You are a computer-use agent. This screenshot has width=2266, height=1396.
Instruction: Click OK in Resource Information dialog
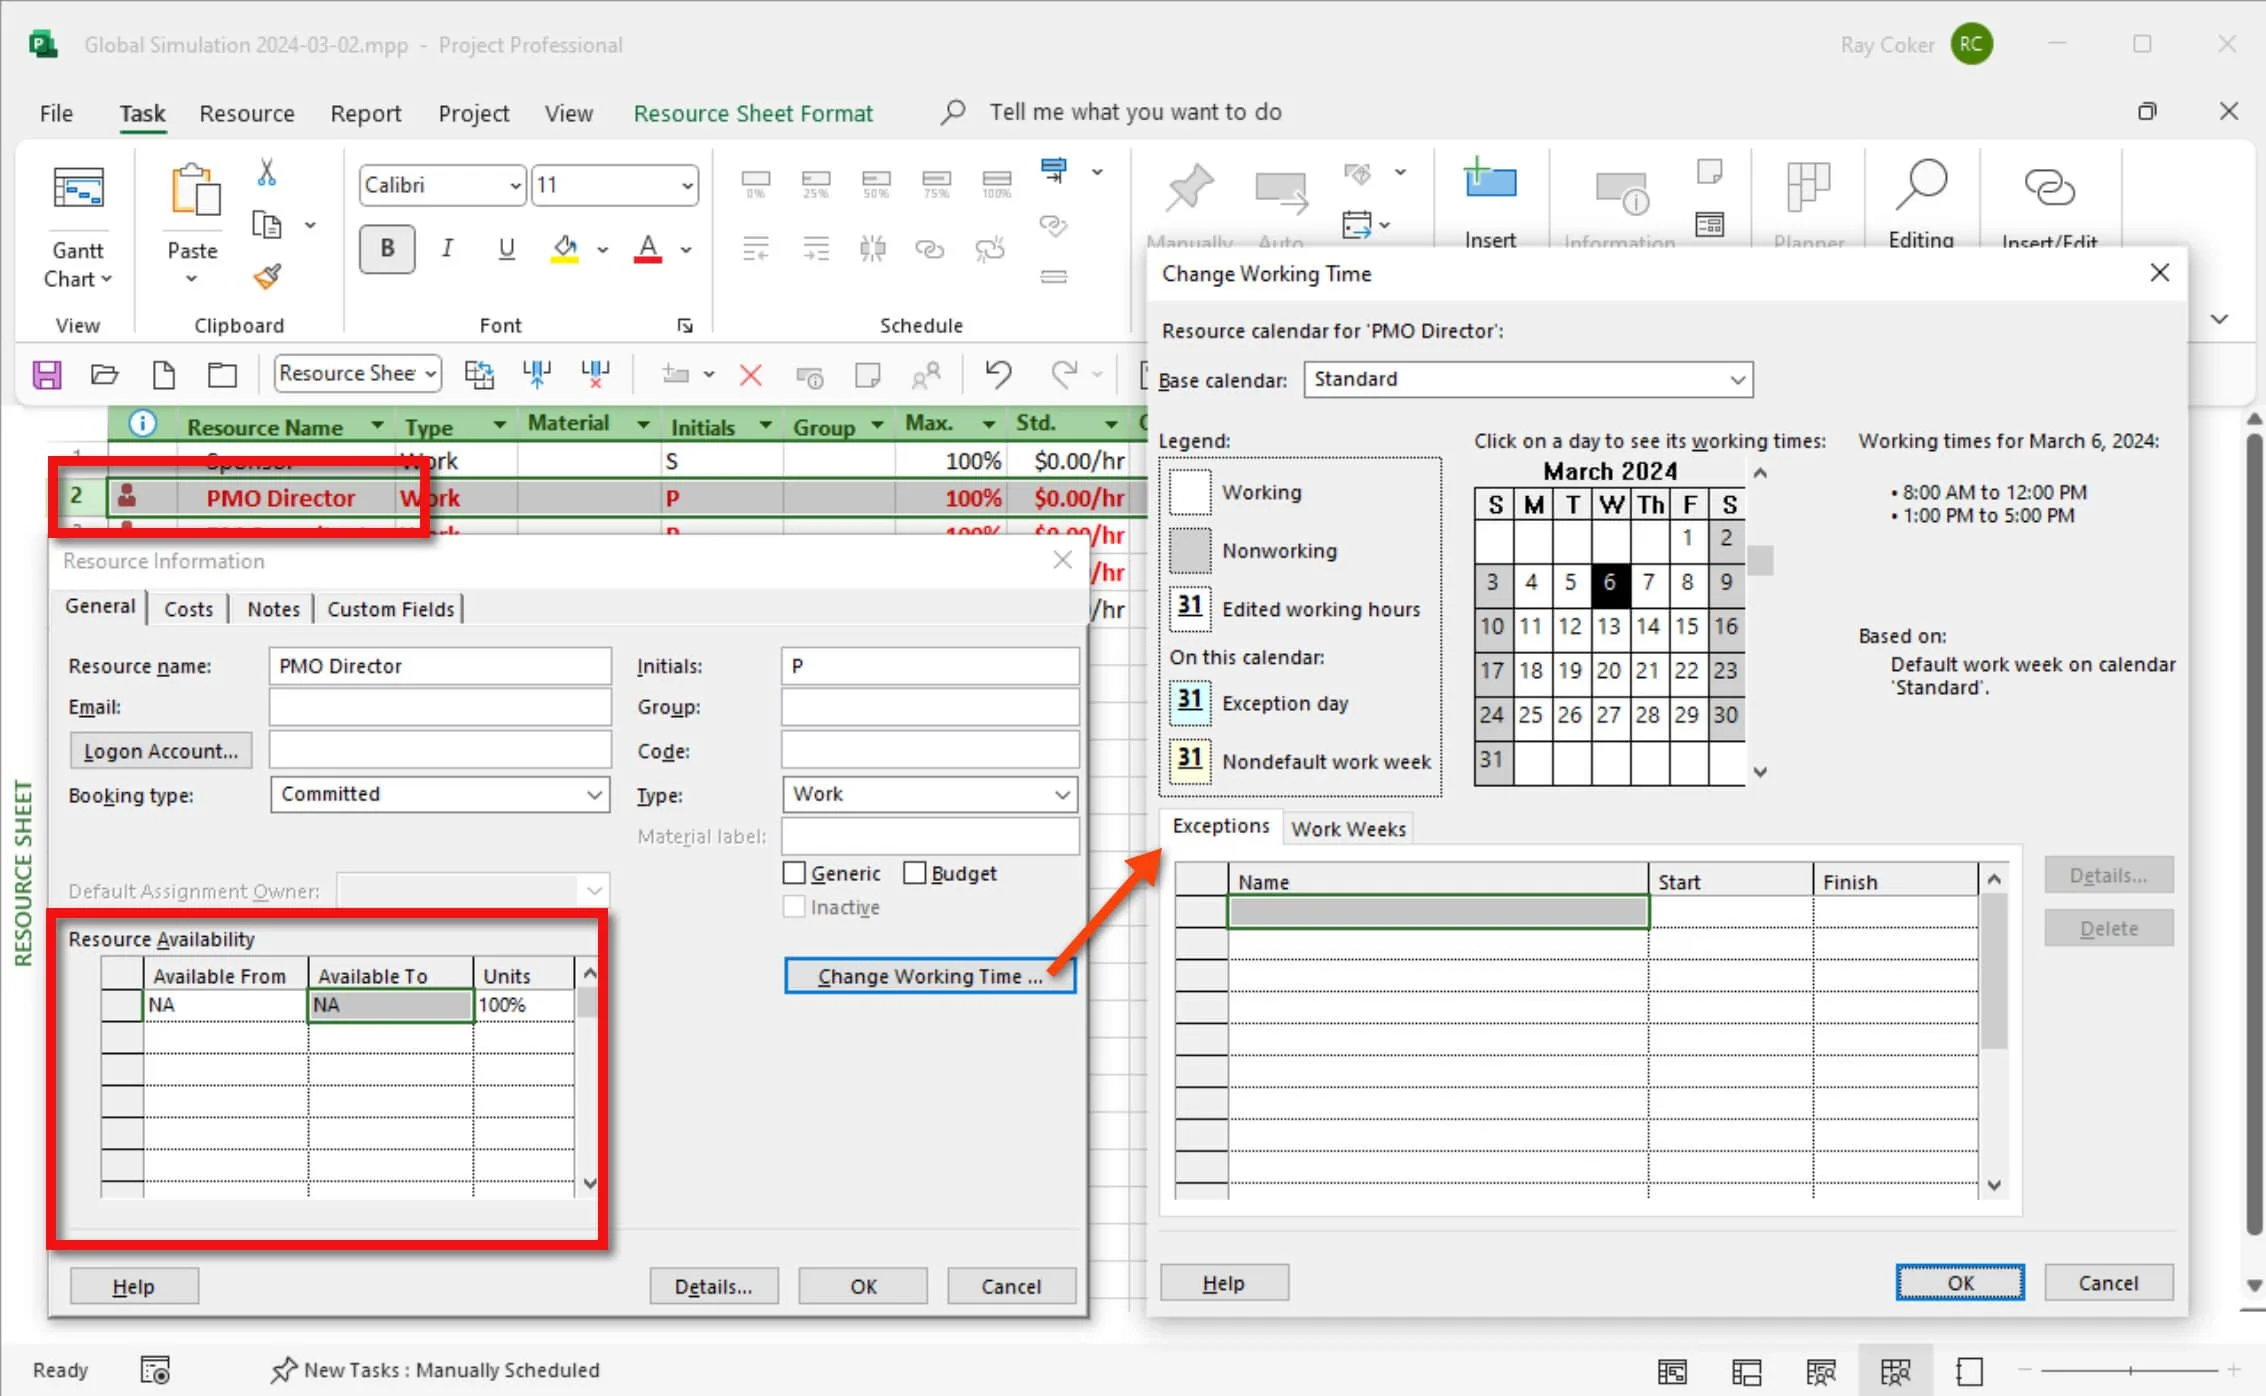(x=863, y=1286)
